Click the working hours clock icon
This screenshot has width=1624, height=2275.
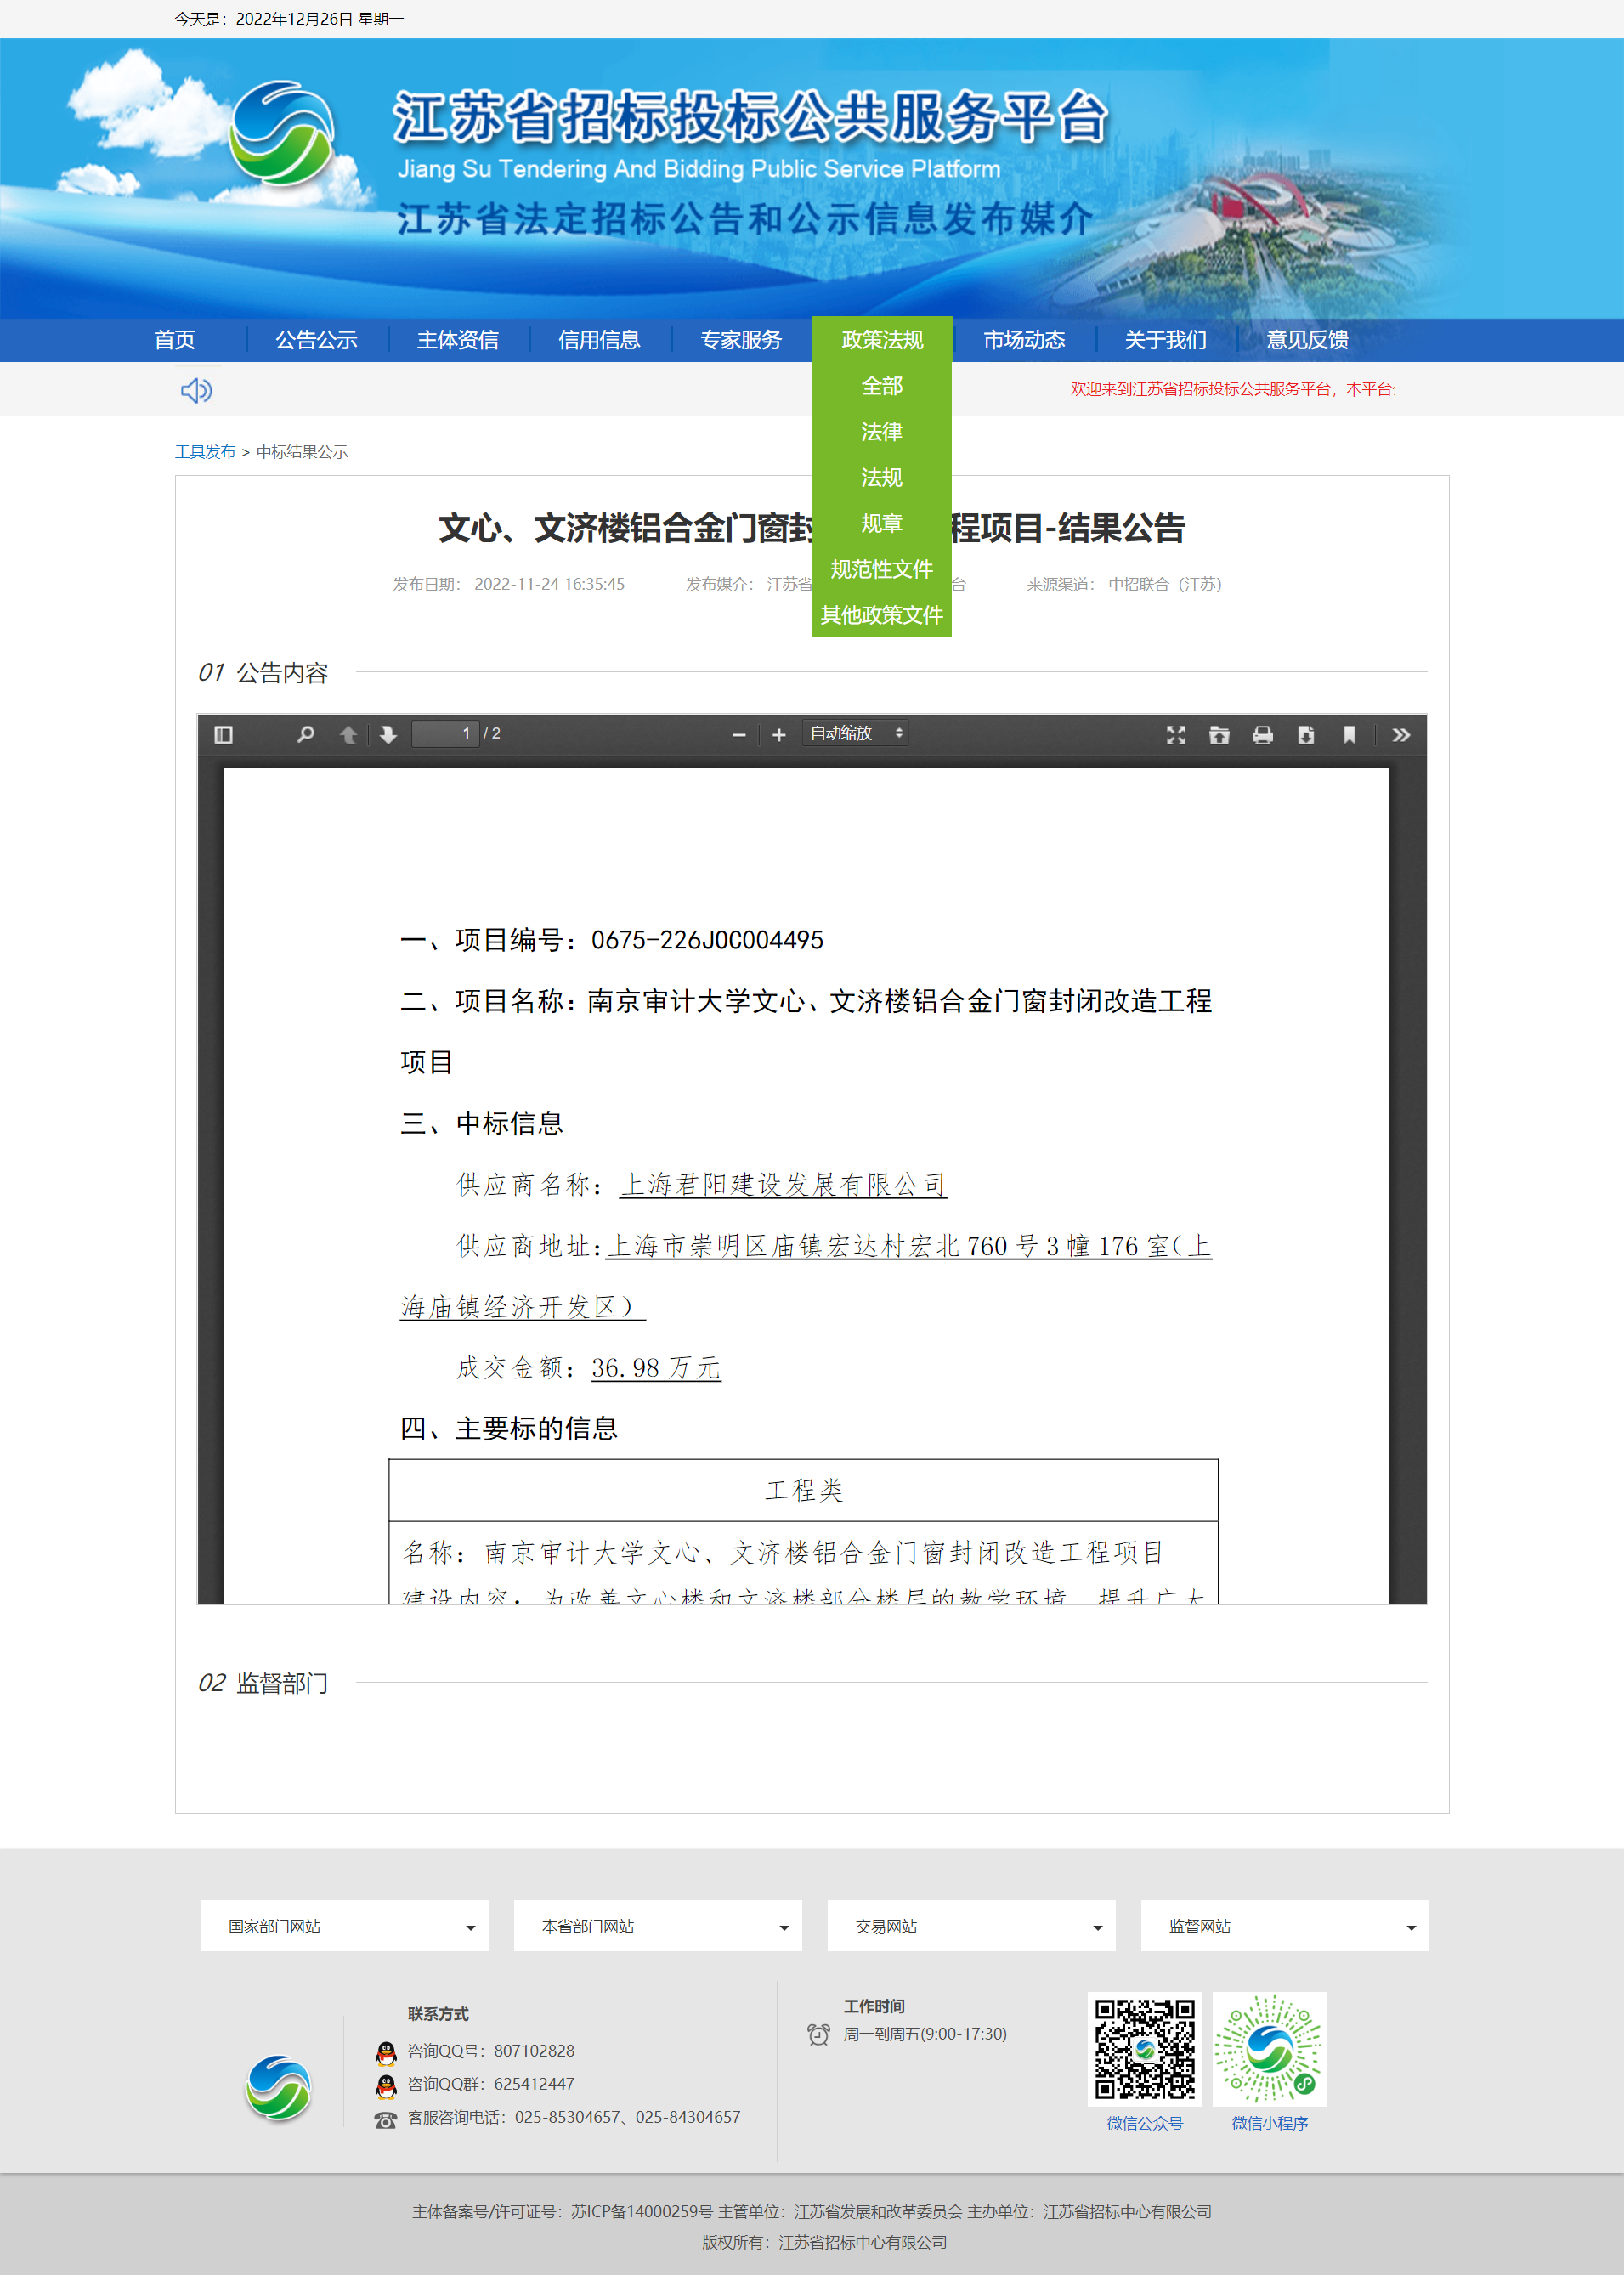pyautogui.click(x=819, y=2034)
